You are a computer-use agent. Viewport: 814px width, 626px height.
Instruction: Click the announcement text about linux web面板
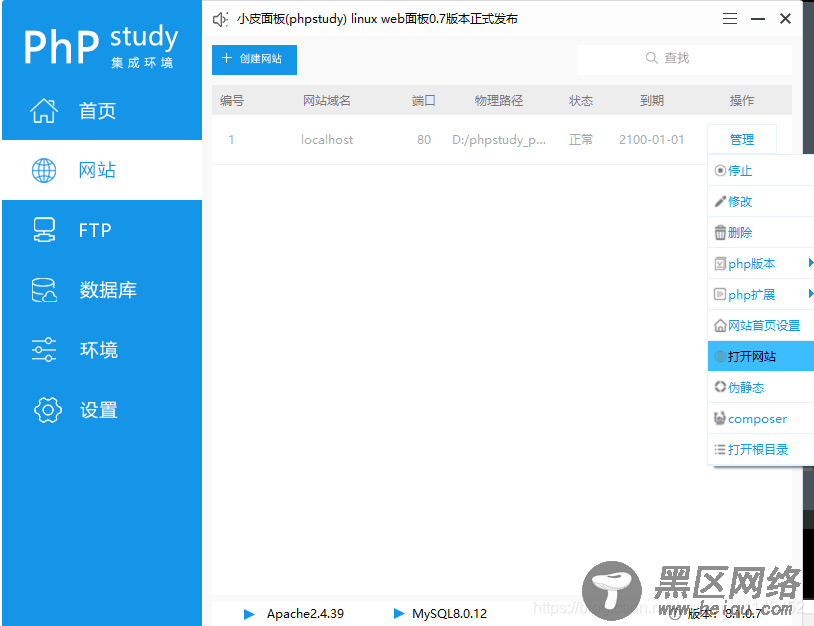(377, 19)
